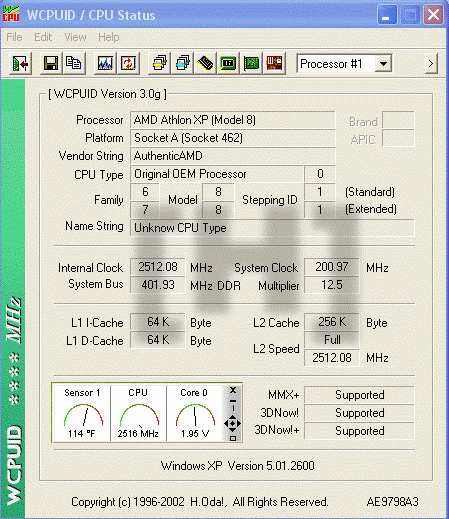Click the green chipset icon
The image size is (449, 519).
228,63
